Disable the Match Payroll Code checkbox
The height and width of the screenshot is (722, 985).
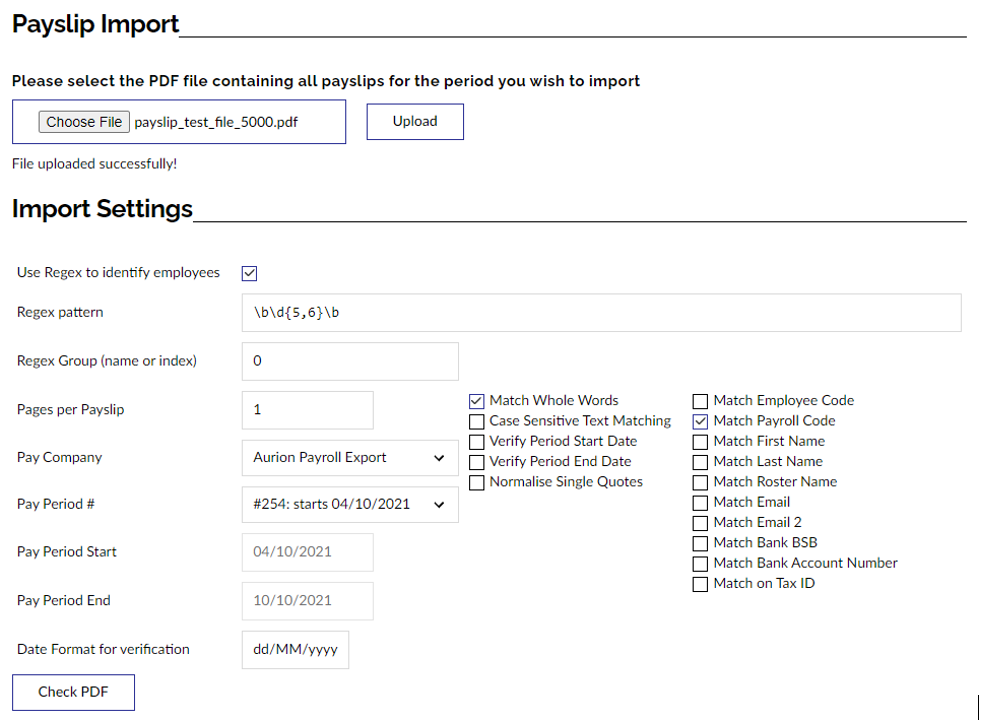pyautogui.click(x=700, y=421)
